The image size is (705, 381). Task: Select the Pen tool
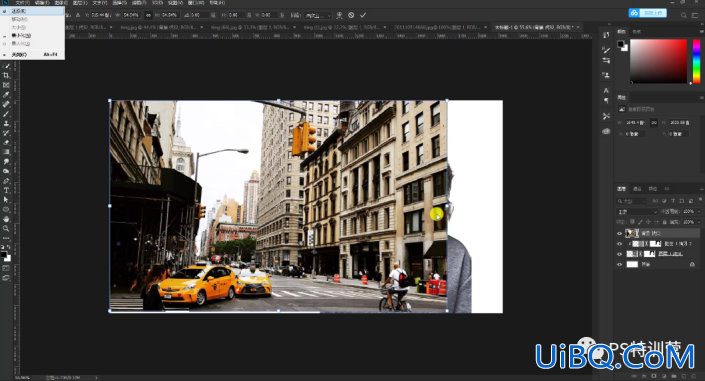pos(6,180)
